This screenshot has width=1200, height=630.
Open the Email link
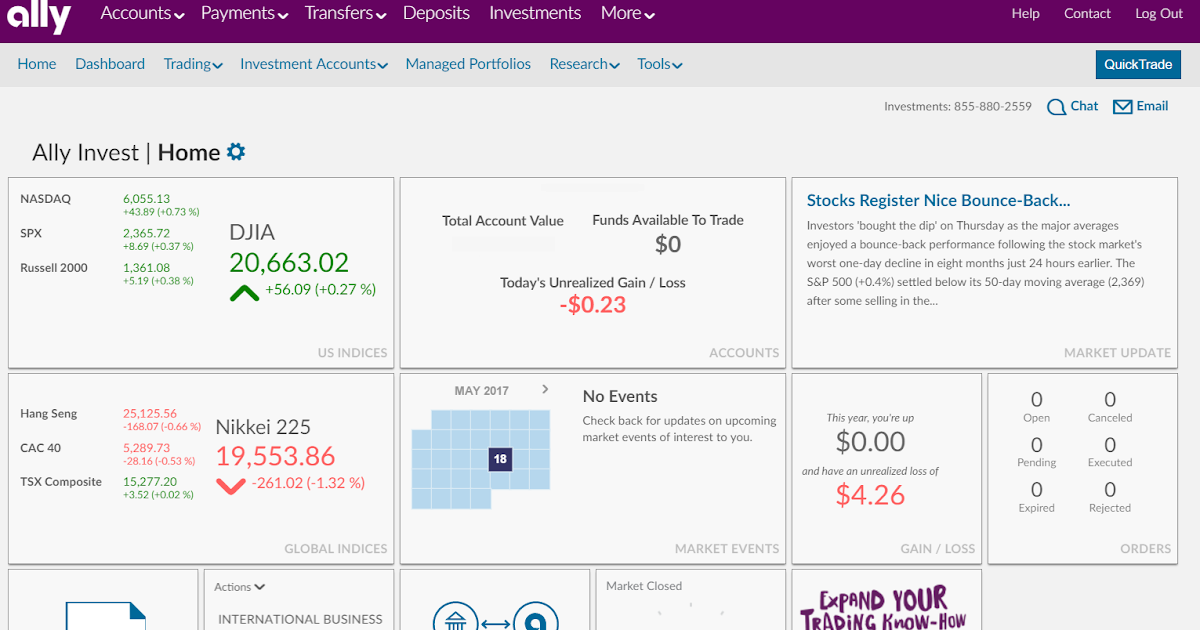(1152, 106)
